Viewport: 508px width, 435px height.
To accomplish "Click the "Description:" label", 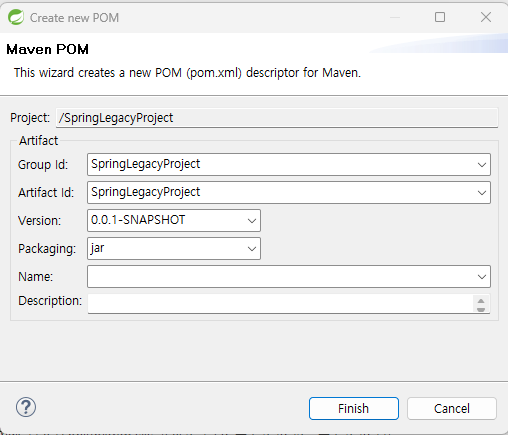I will tap(50, 301).
